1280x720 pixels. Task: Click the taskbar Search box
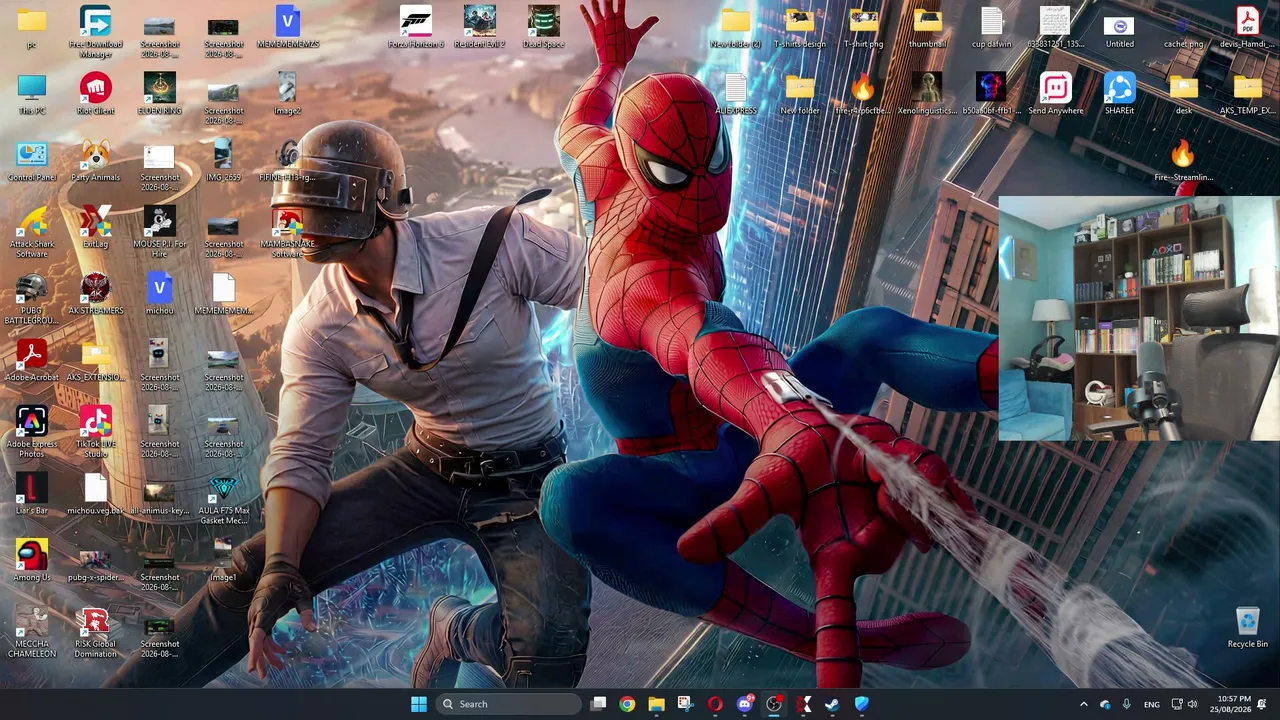pos(510,704)
